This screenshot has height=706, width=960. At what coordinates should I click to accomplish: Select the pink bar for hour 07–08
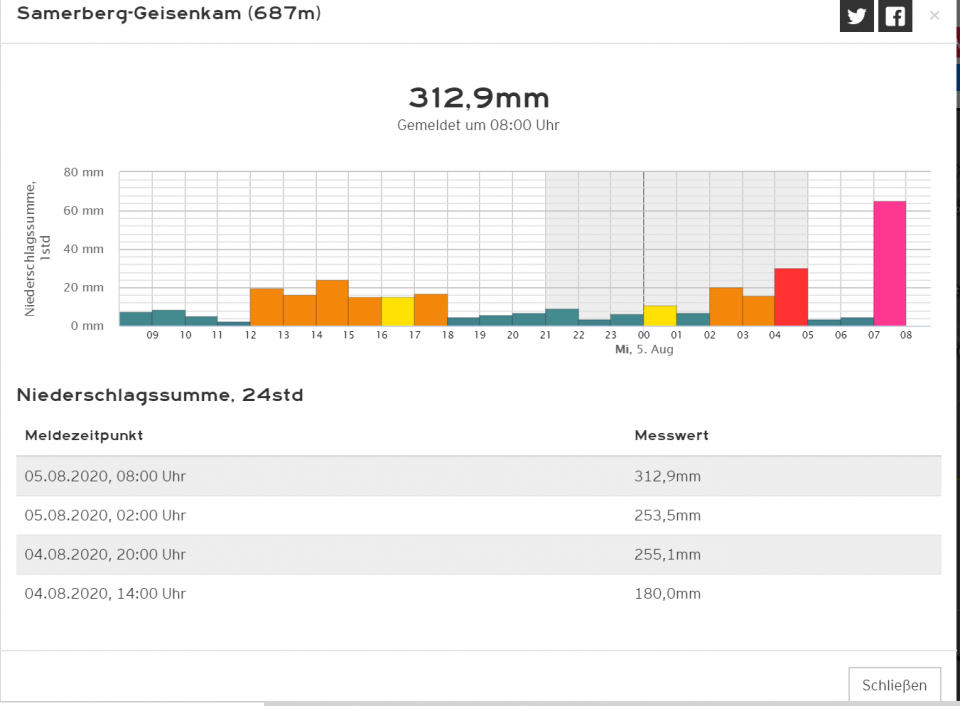[x=889, y=264]
